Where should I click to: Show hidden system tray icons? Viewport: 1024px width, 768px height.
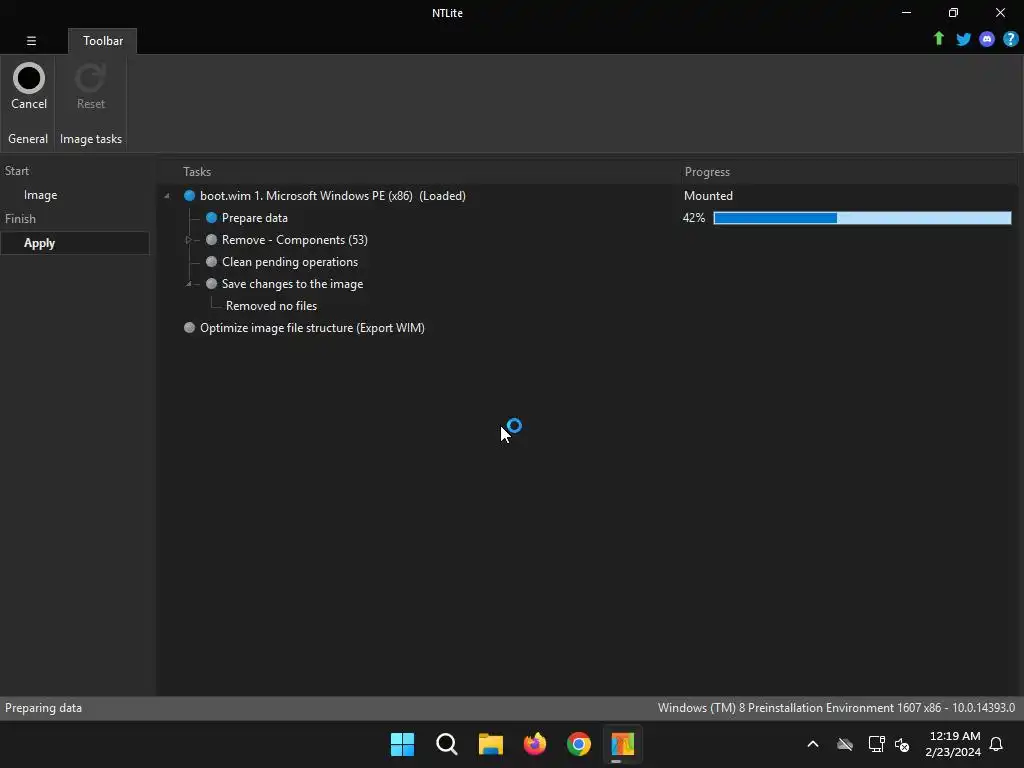(813, 744)
